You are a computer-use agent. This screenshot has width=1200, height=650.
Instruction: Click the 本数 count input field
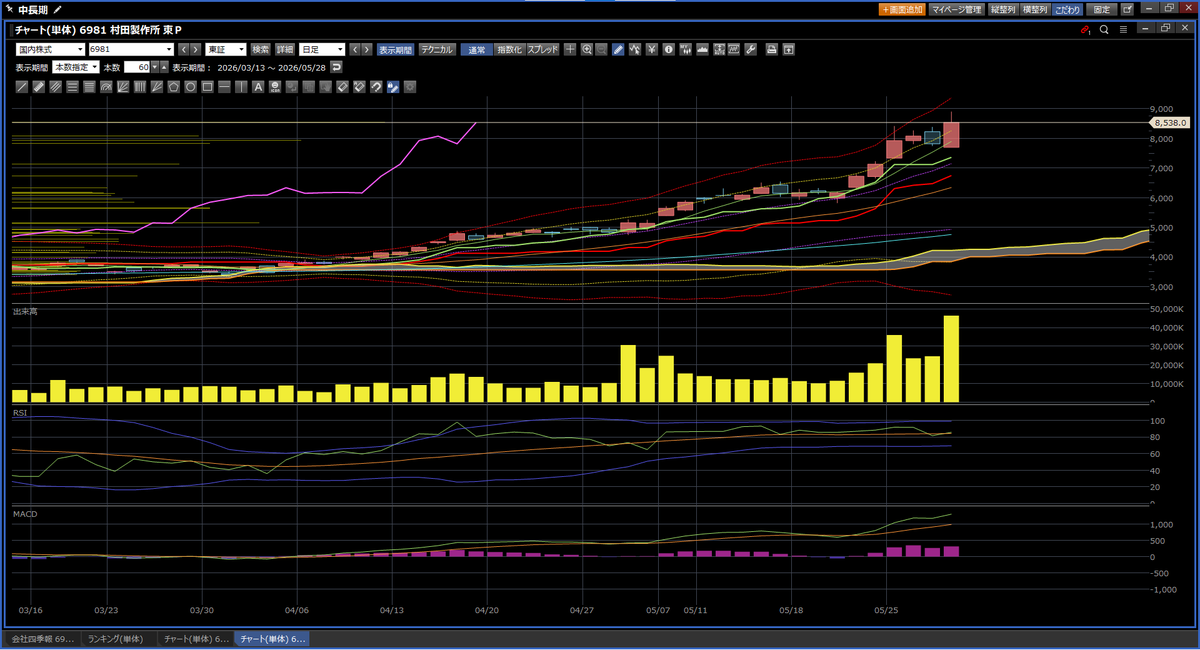pos(136,67)
